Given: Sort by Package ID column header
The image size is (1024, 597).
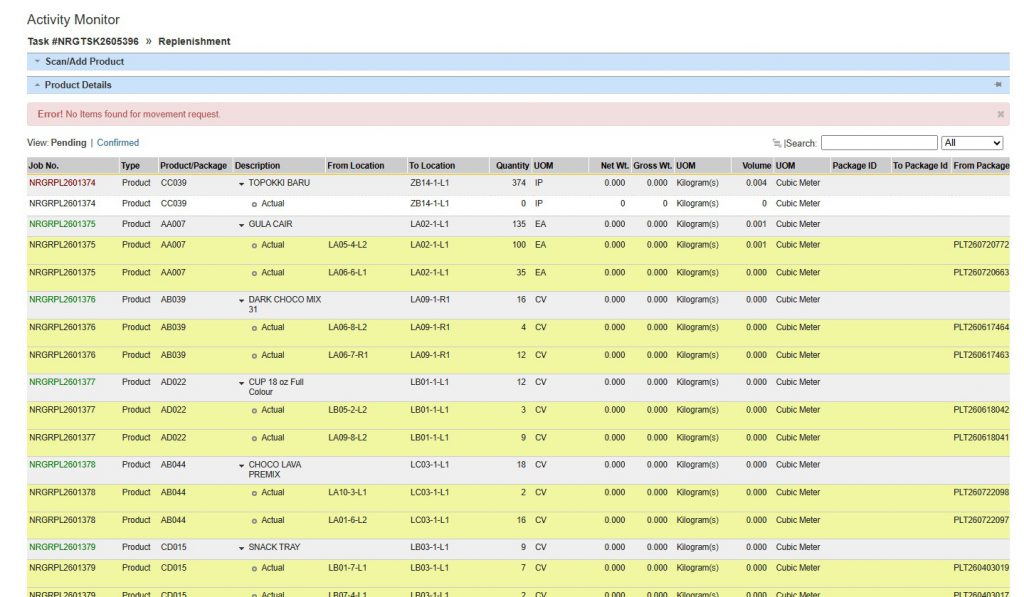Looking at the screenshot, I should tap(854, 166).
